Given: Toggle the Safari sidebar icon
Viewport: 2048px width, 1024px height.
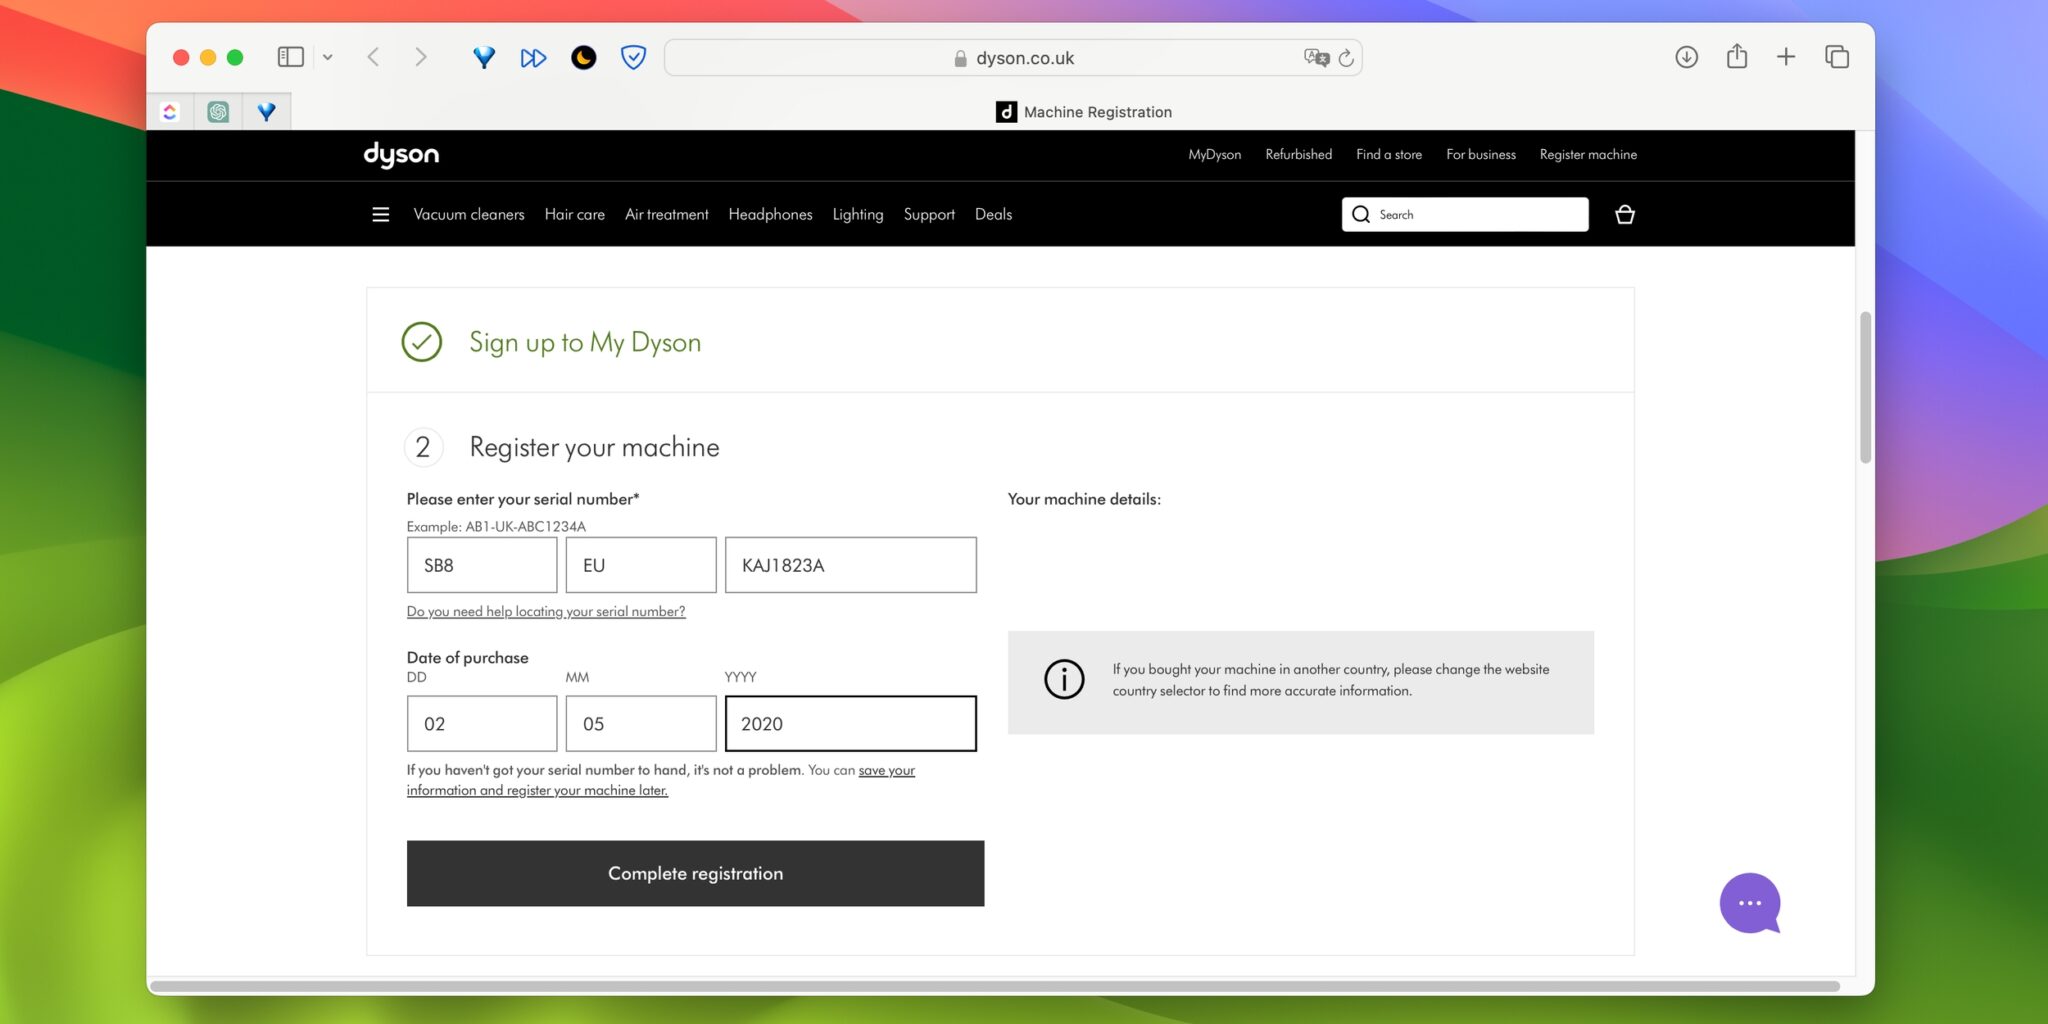Looking at the screenshot, I should [290, 57].
